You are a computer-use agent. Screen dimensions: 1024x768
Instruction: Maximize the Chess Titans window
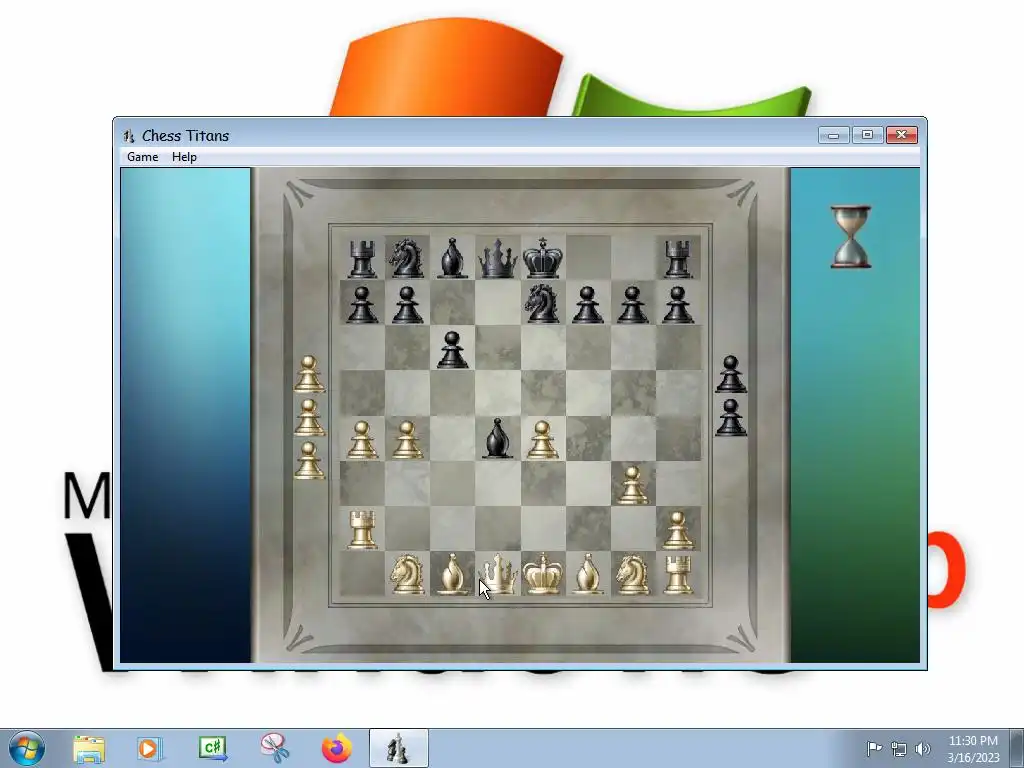tap(867, 135)
